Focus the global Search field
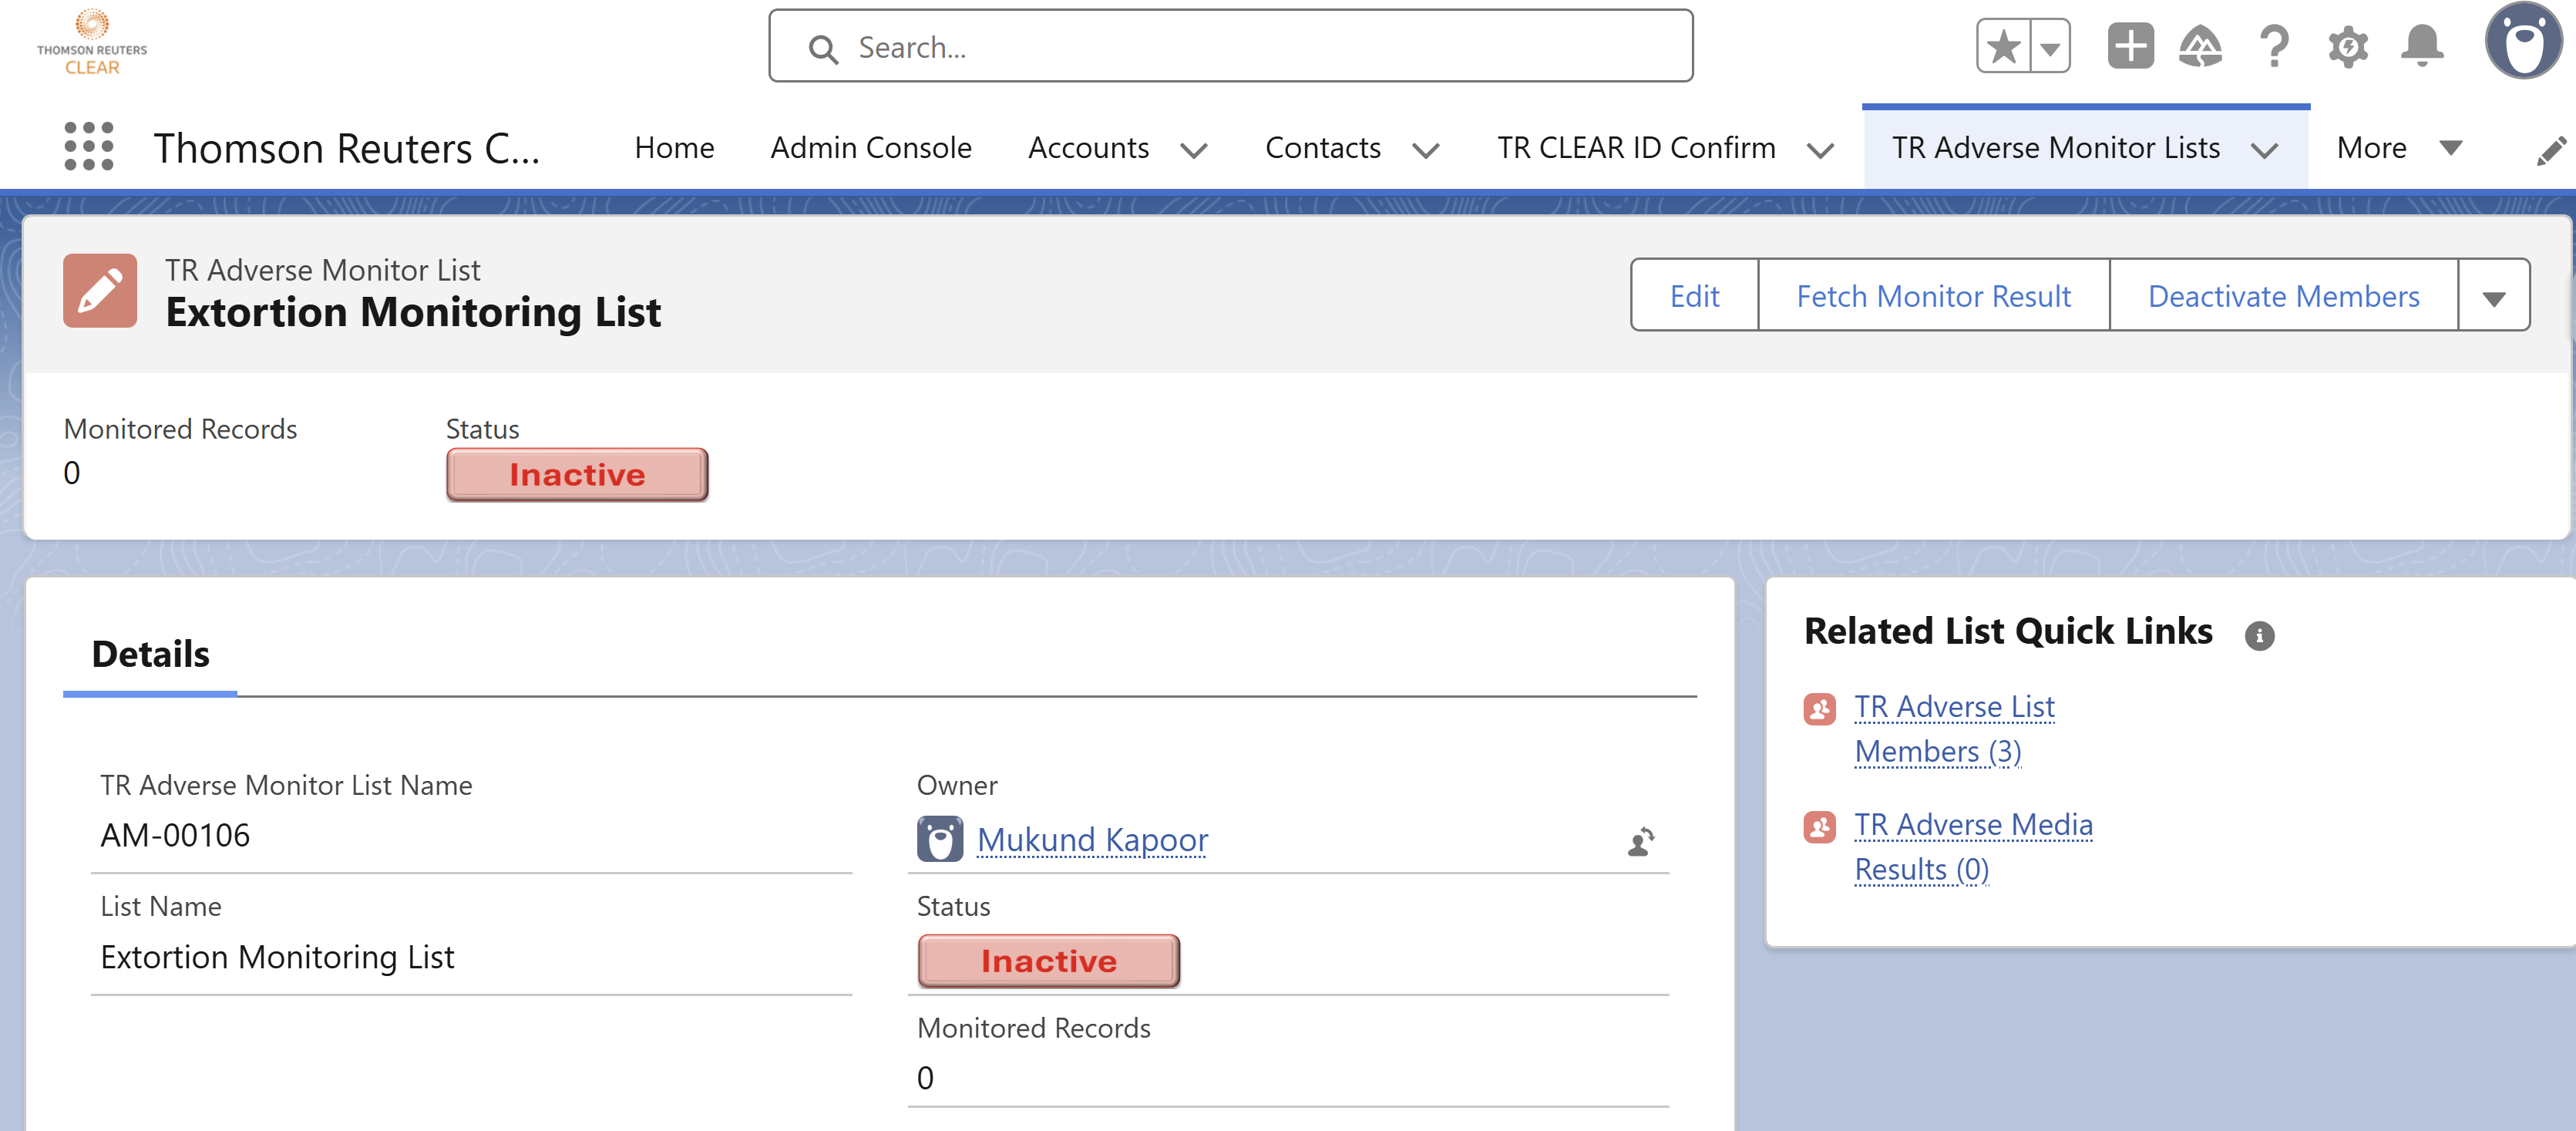Viewport: 2576px width, 1131px height. pyautogui.click(x=1230, y=46)
